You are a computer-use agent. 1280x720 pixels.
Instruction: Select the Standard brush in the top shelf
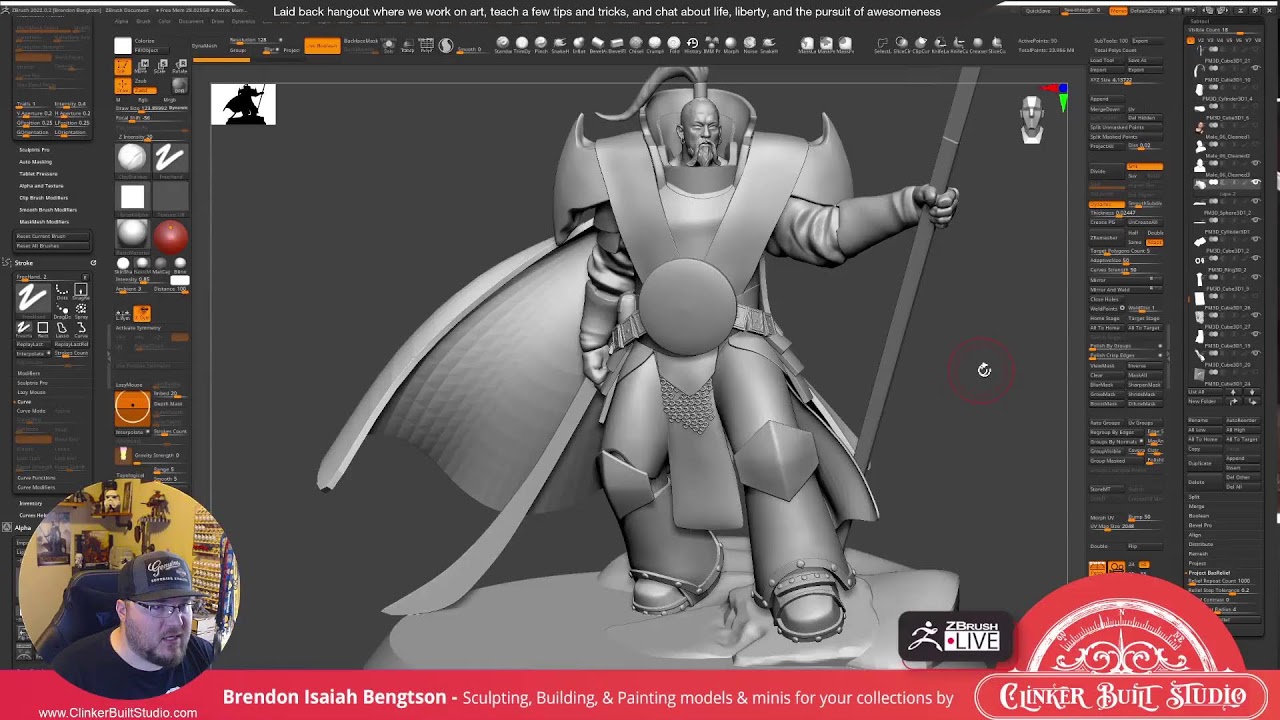[x=502, y=43]
